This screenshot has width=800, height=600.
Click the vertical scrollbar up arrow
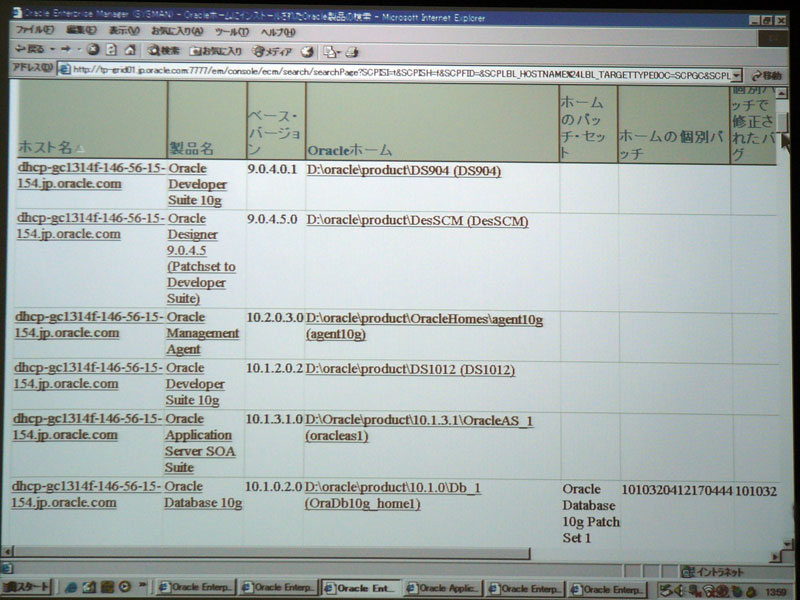pyautogui.click(x=781, y=93)
